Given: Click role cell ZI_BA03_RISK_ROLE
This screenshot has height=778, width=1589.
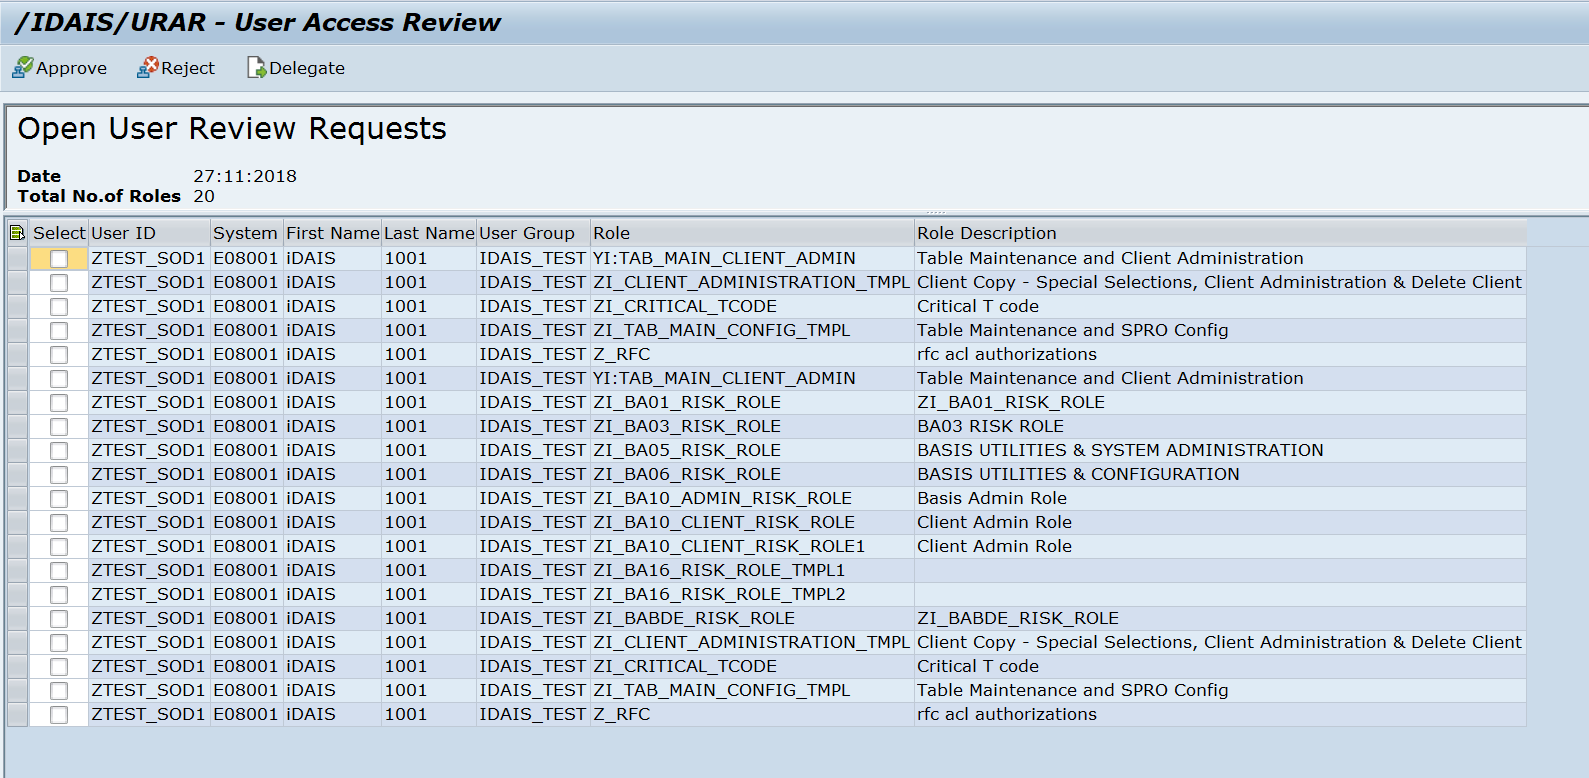Looking at the screenshot, I should (x=752, y=426).
